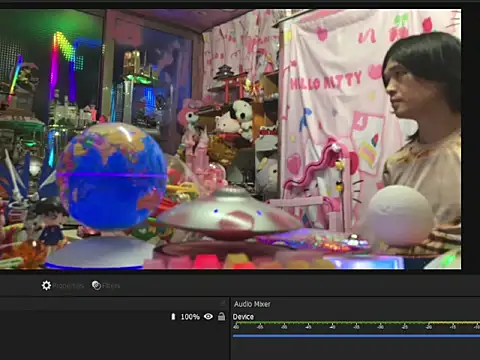480x360 pixels.
Task: Click the 100% battery level text
Action: tap(190, 317)
